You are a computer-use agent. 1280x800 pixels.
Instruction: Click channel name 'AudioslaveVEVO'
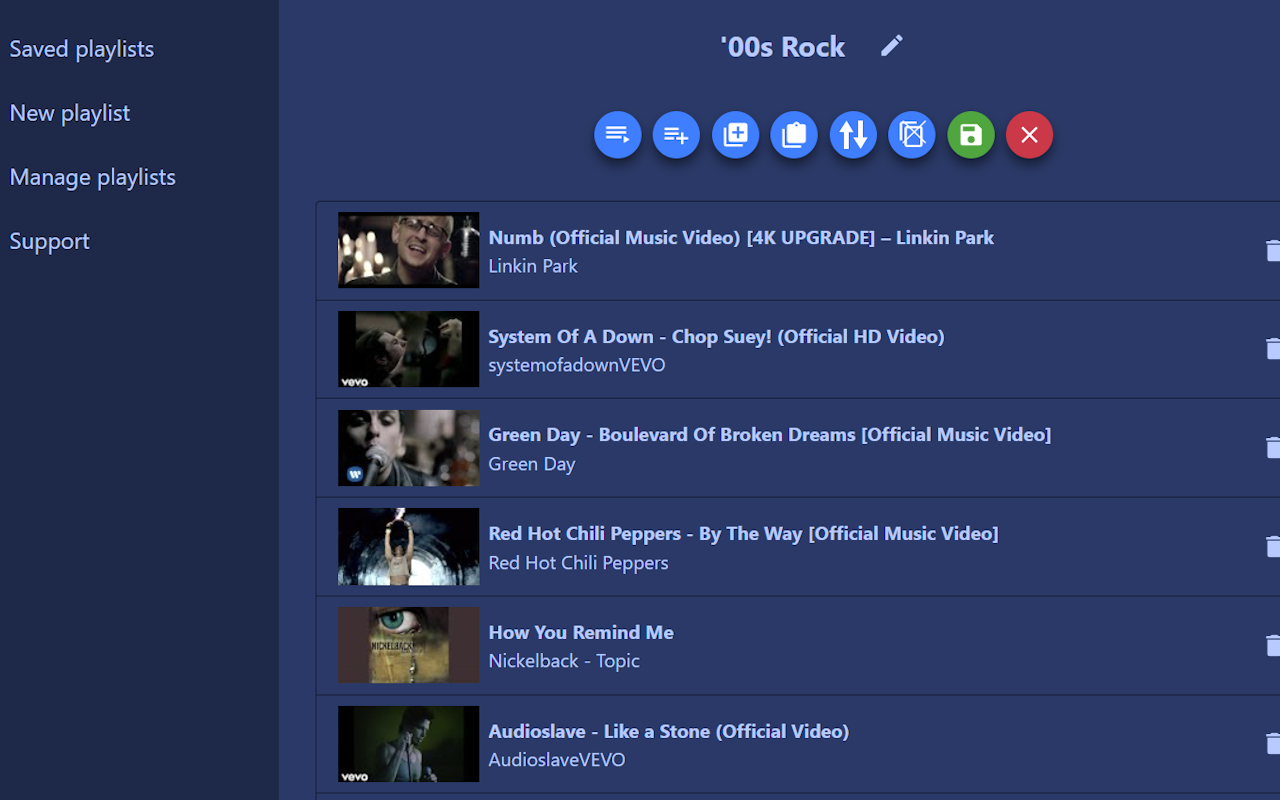coord(557,760)
